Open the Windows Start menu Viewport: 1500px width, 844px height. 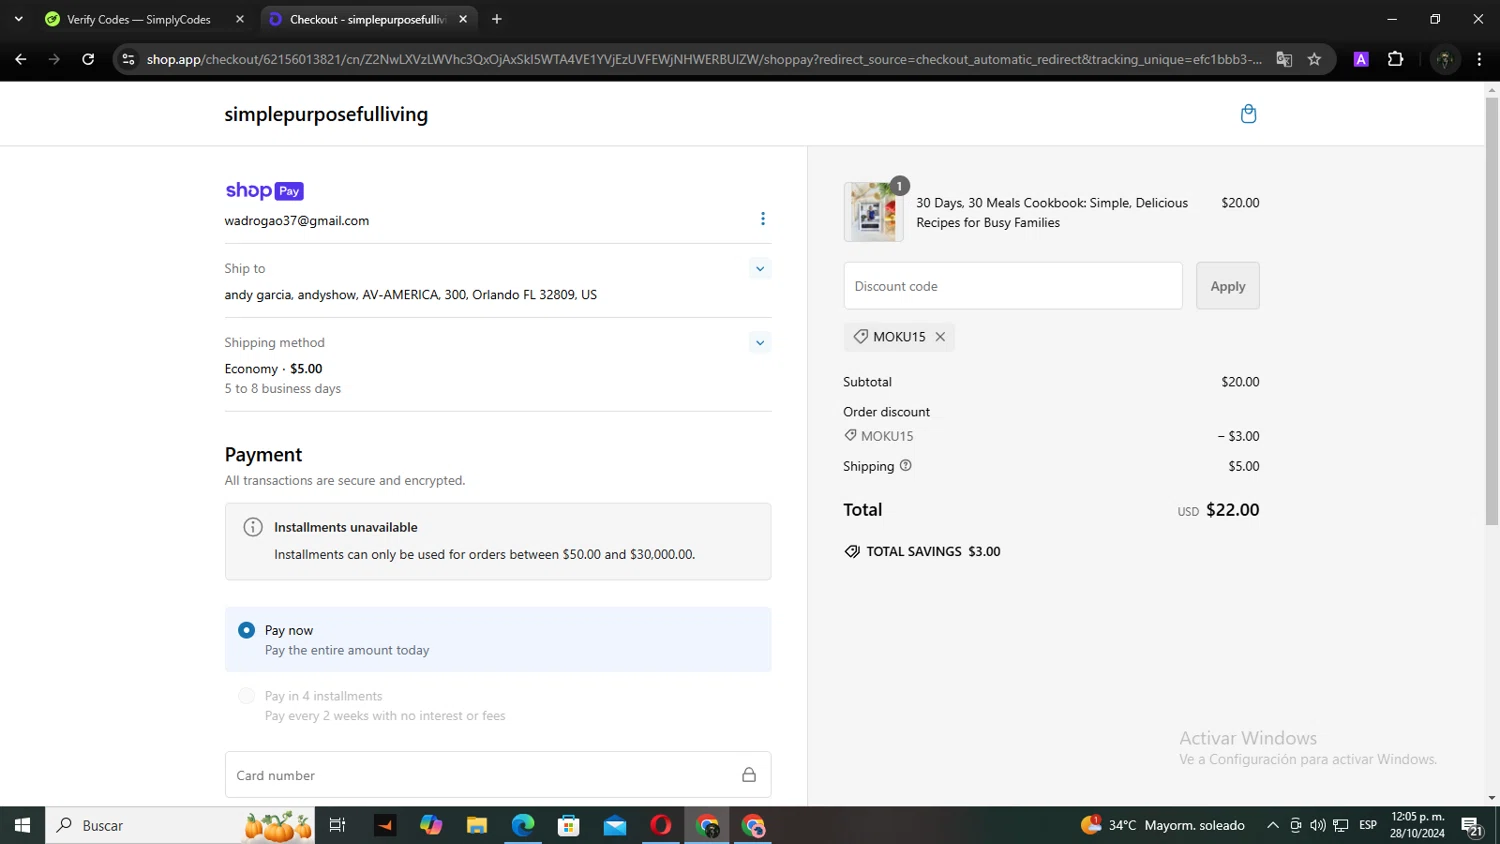22,825
